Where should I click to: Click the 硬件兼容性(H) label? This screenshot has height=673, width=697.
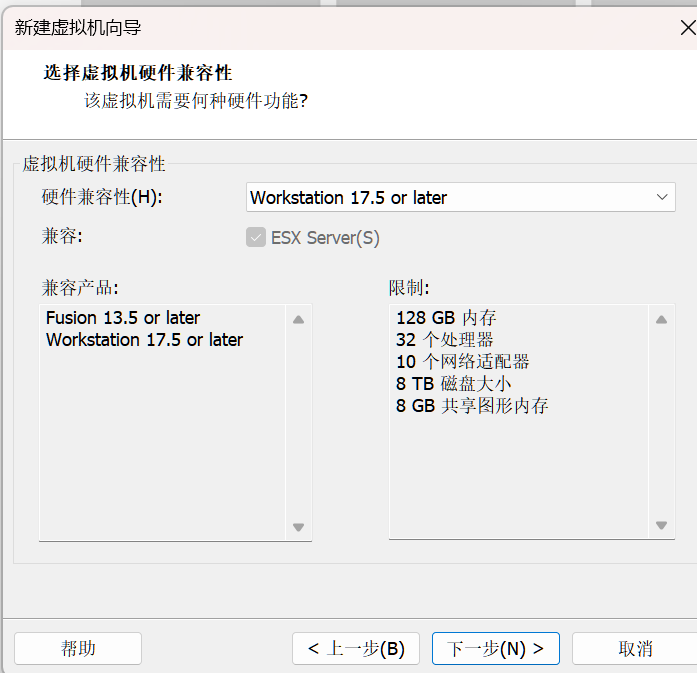101,197
